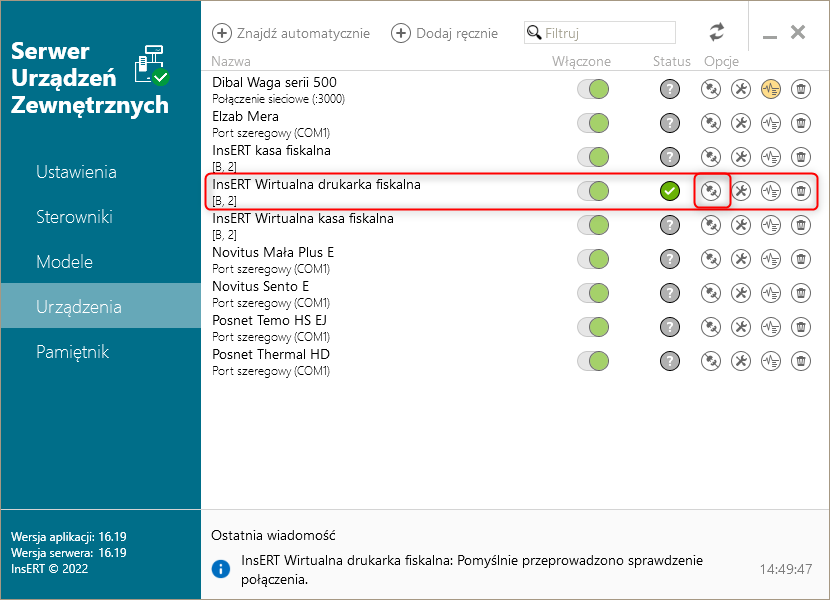
Task: Toggle off InsERT Wirtualna drukarka fiskalna
Action: (x=593, y=191)
